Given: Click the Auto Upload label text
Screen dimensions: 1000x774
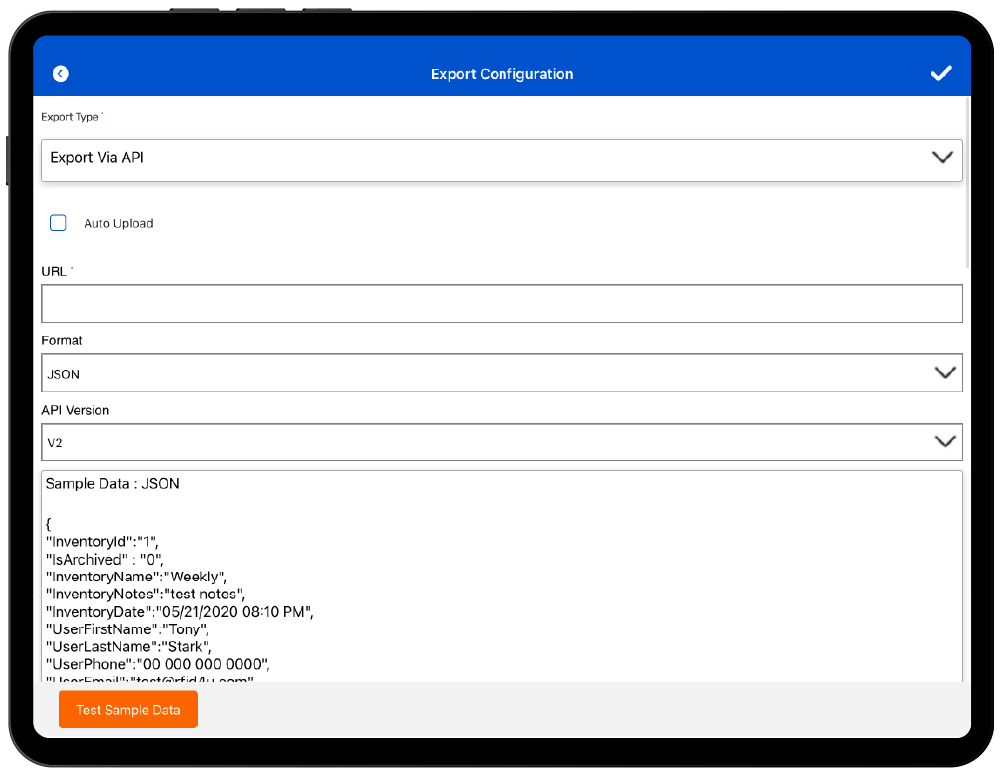Looking at the screenshot, I should [118, 224].
